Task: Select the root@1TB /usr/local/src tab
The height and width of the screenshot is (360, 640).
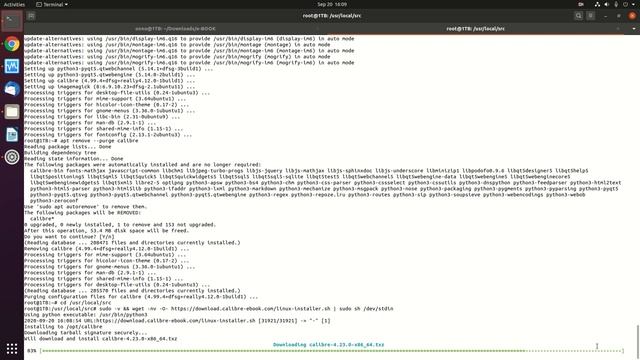Action: click(475, 29)
